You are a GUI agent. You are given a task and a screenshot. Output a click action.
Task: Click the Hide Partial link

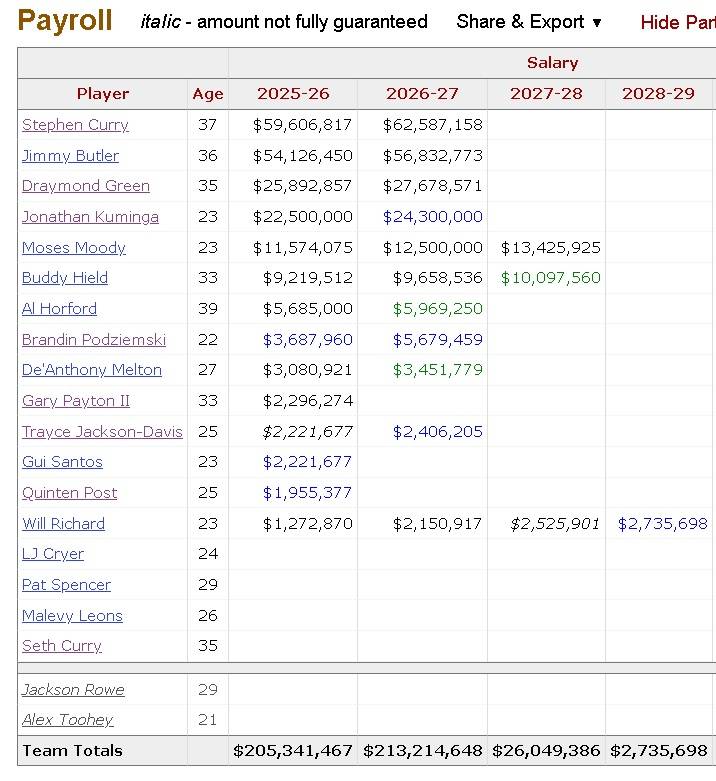click(677, 22)
